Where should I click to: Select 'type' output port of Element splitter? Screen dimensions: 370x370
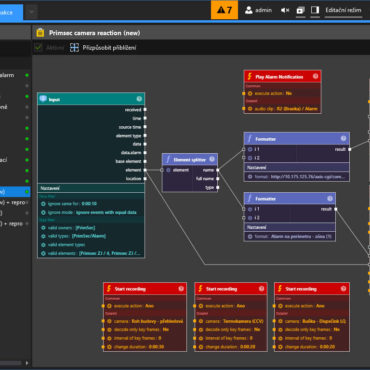[x=218, y=187]
